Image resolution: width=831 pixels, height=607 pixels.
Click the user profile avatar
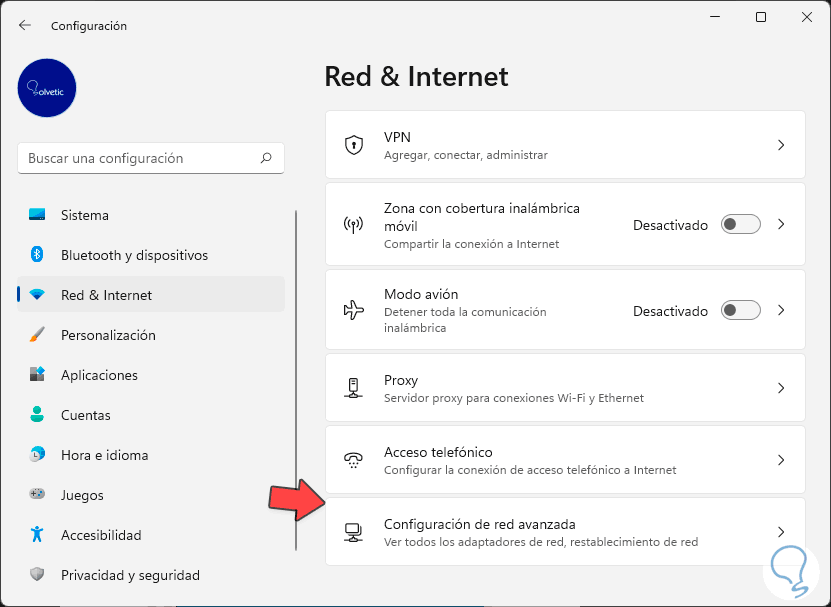point(47,88)
